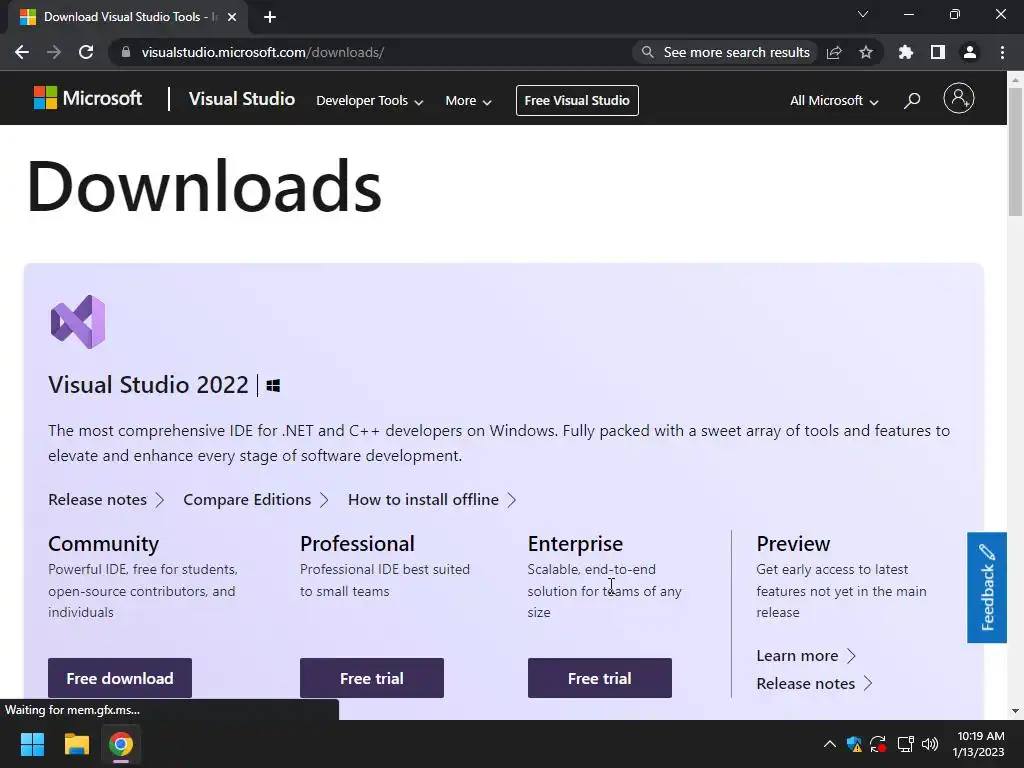1024x768 pixels.
Task: Click the Visual Studio 2022 heading
Action: tap(148, 385)
